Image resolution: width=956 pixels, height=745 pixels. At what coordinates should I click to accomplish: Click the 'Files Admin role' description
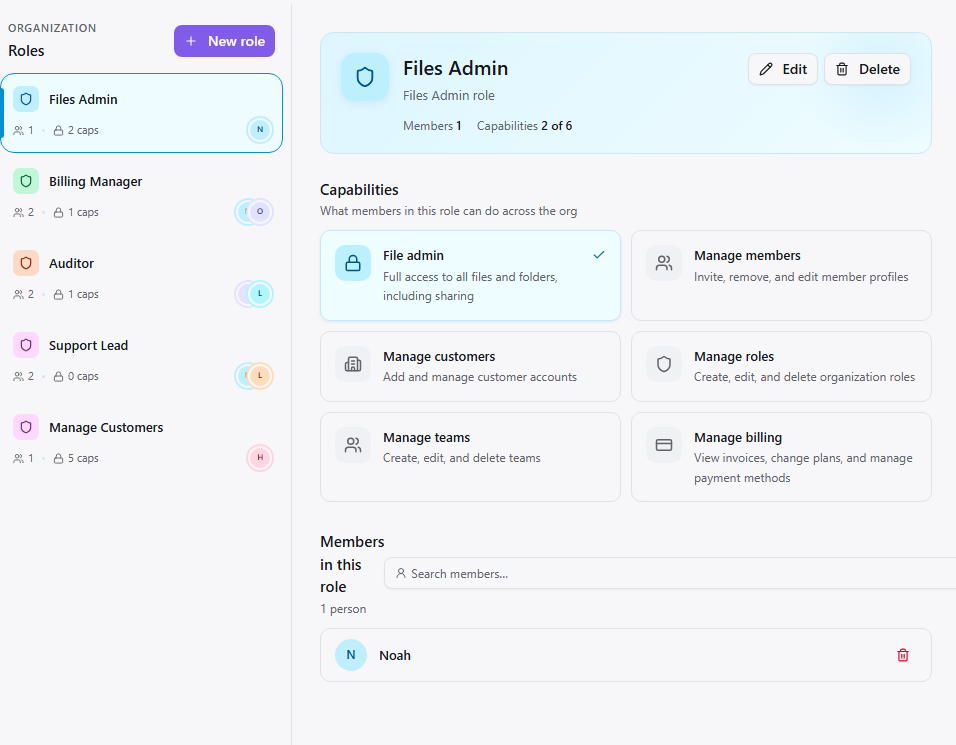[x=449, y=95]
